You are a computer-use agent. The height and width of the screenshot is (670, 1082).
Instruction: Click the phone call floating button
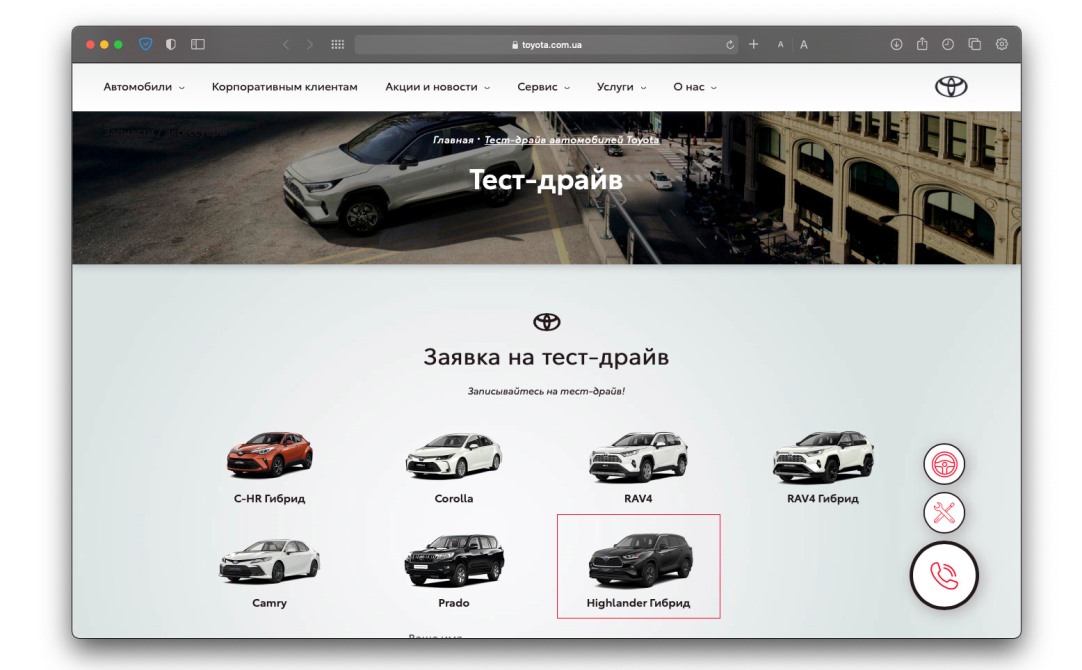pyautogui.click(x=944, y=575)
